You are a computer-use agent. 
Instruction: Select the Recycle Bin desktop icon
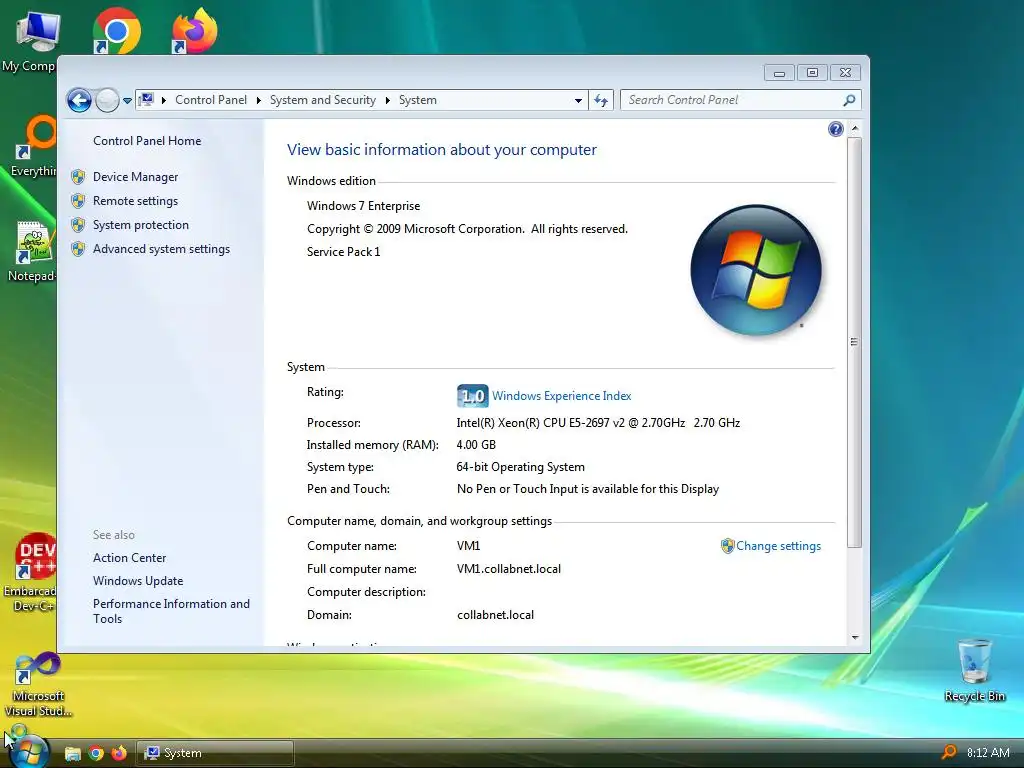coord(974,671)
